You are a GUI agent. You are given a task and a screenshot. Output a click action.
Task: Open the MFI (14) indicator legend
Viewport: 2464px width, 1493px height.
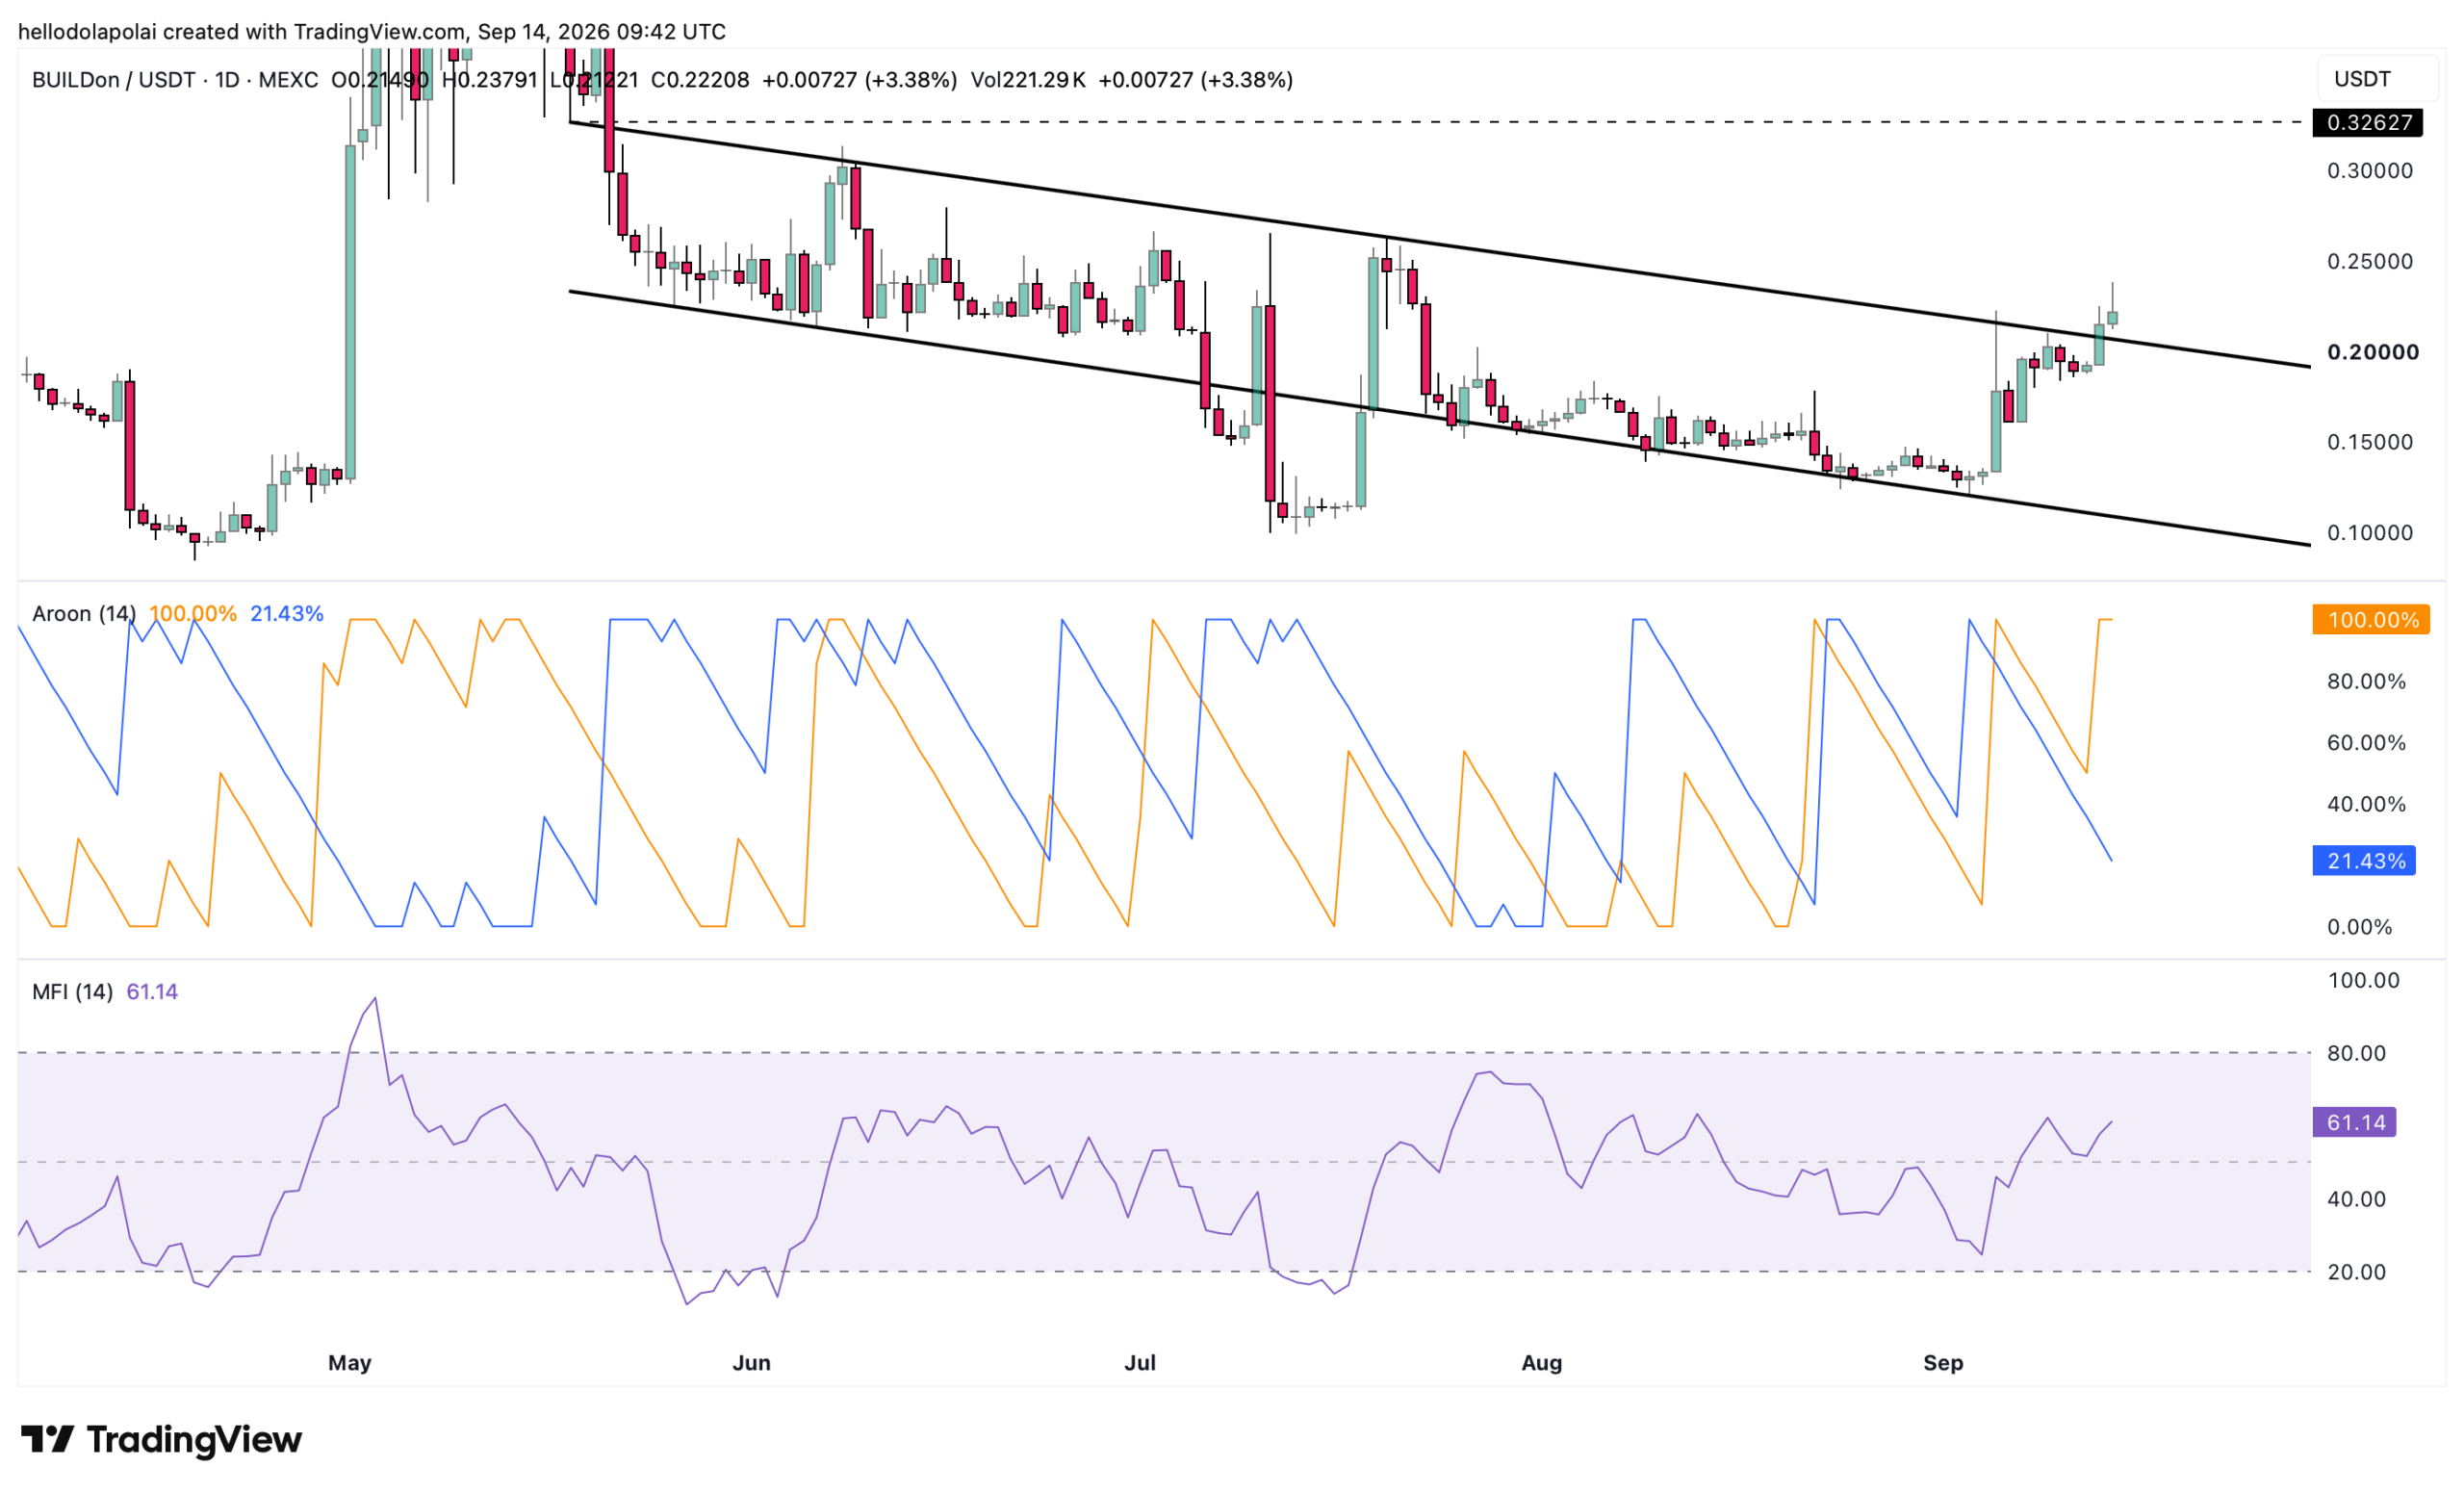[x=72, y=992]
